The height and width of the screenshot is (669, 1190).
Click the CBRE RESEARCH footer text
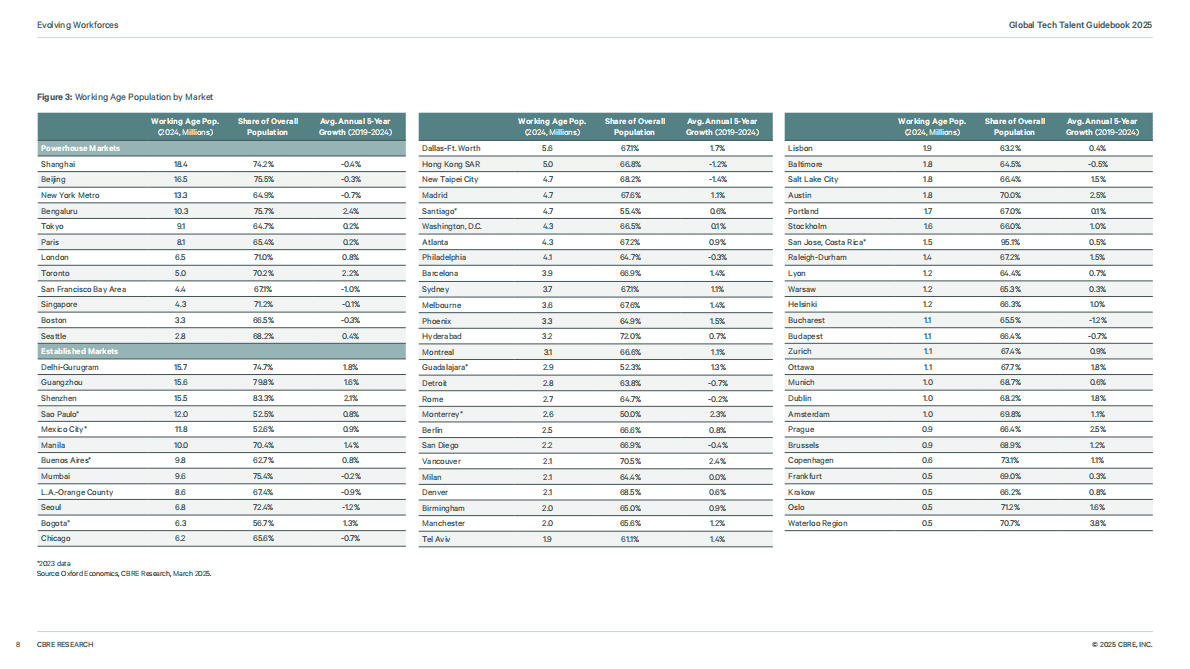[65, 645]
